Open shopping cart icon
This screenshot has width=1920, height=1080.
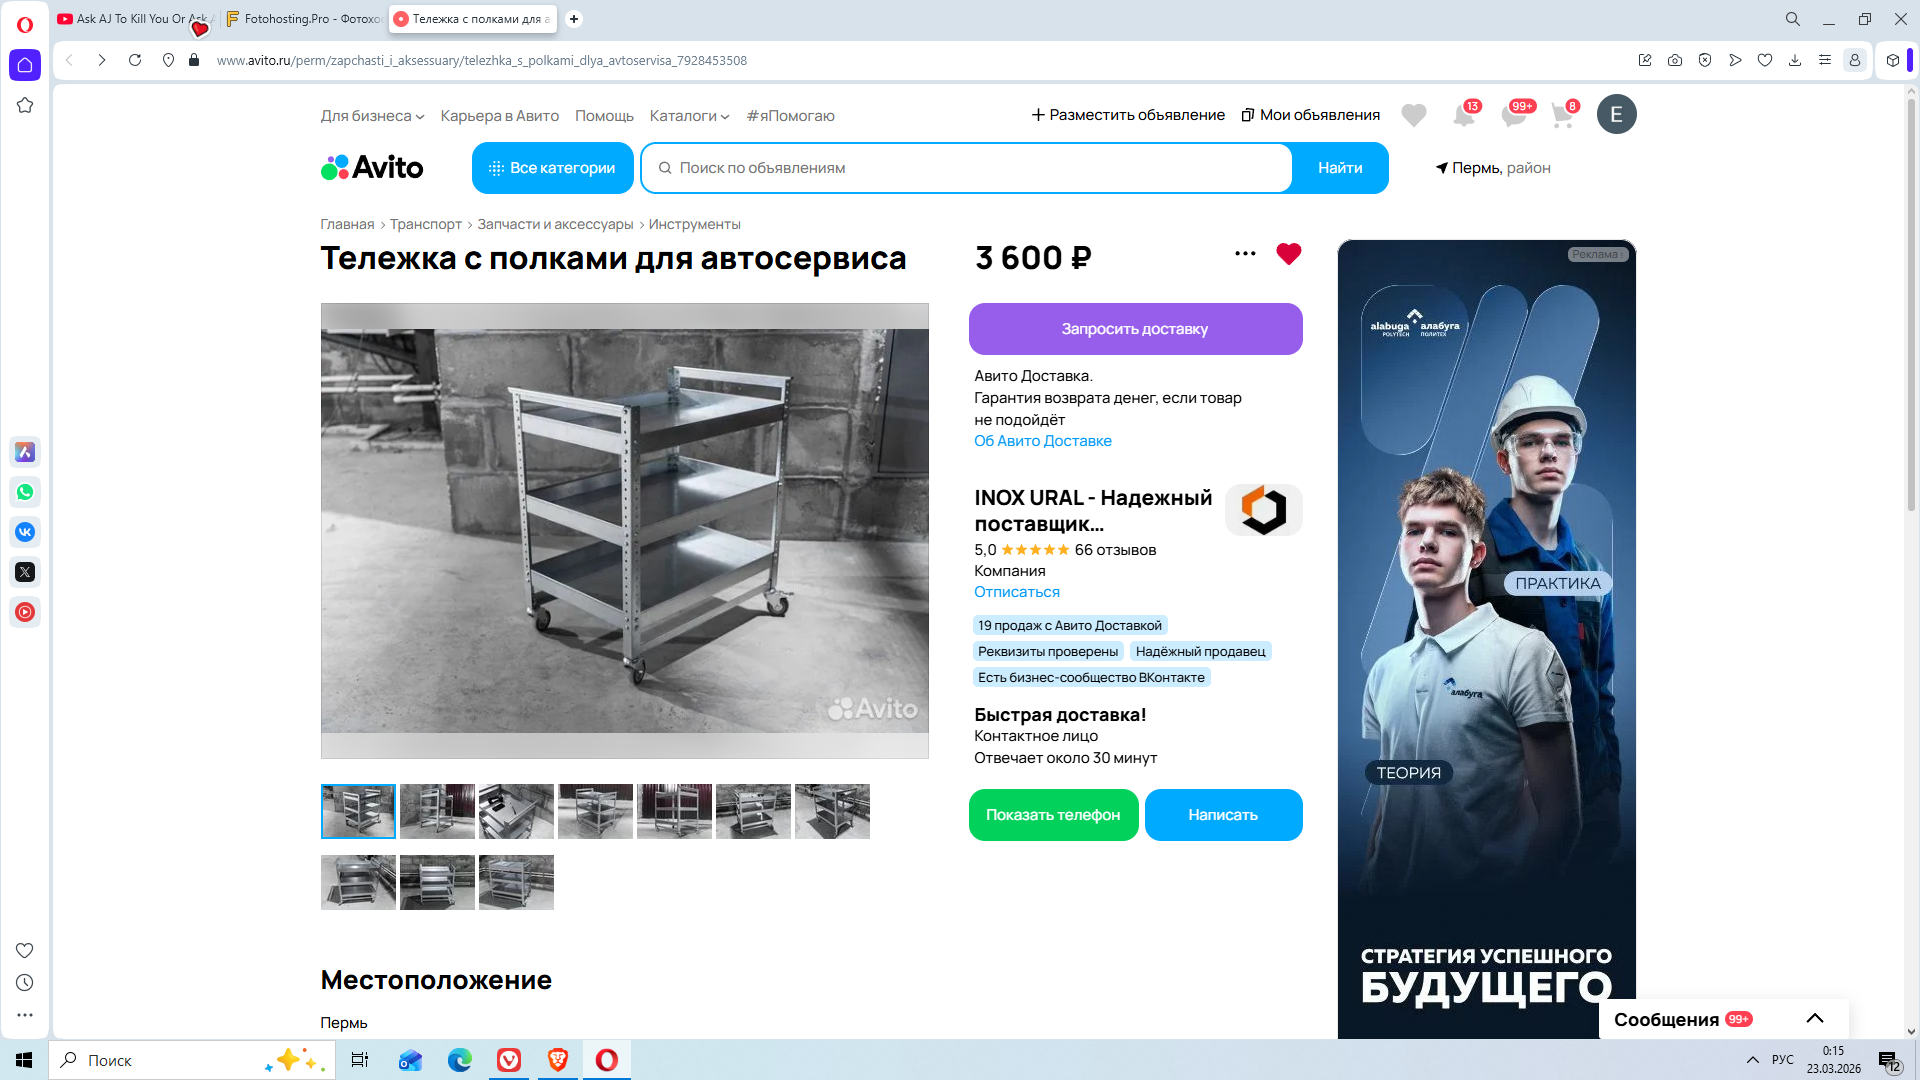[x=1562, y=116]
